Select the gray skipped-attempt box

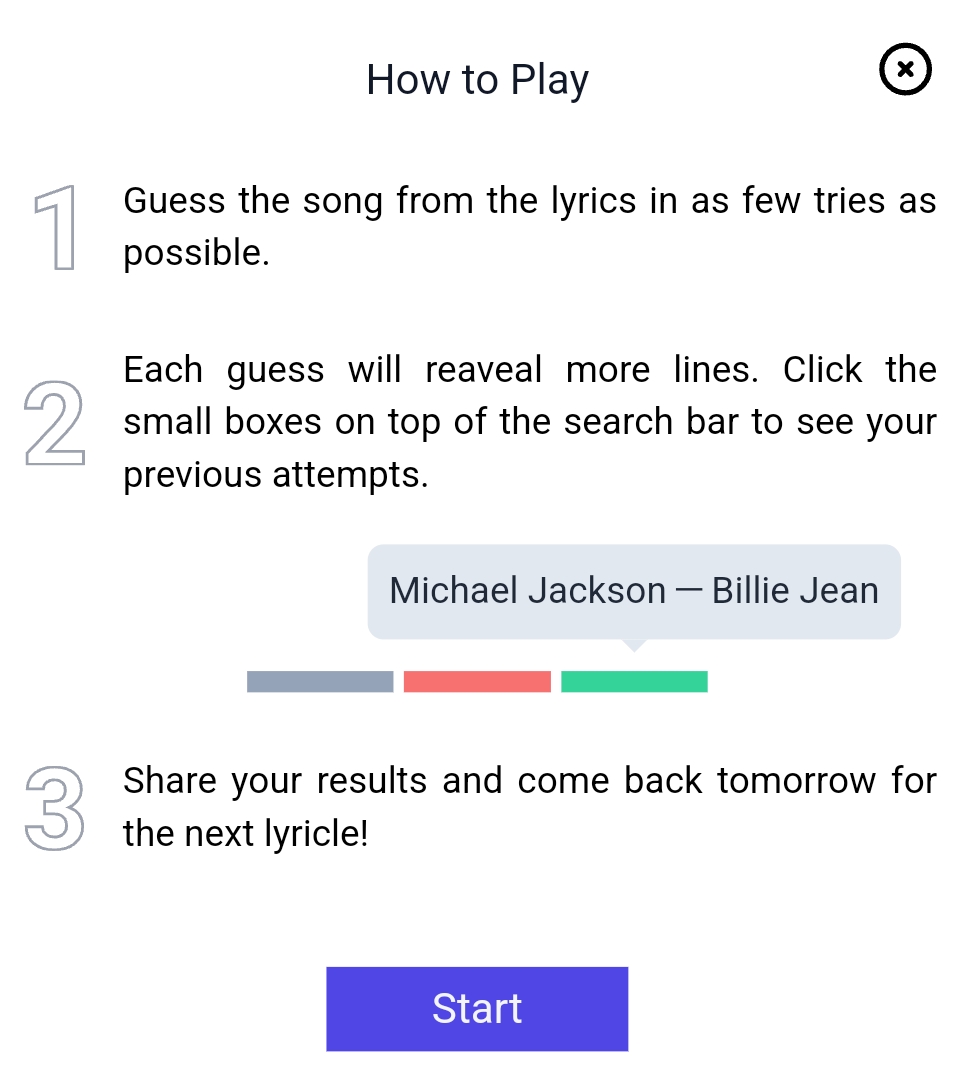click(x=320, y=681)
